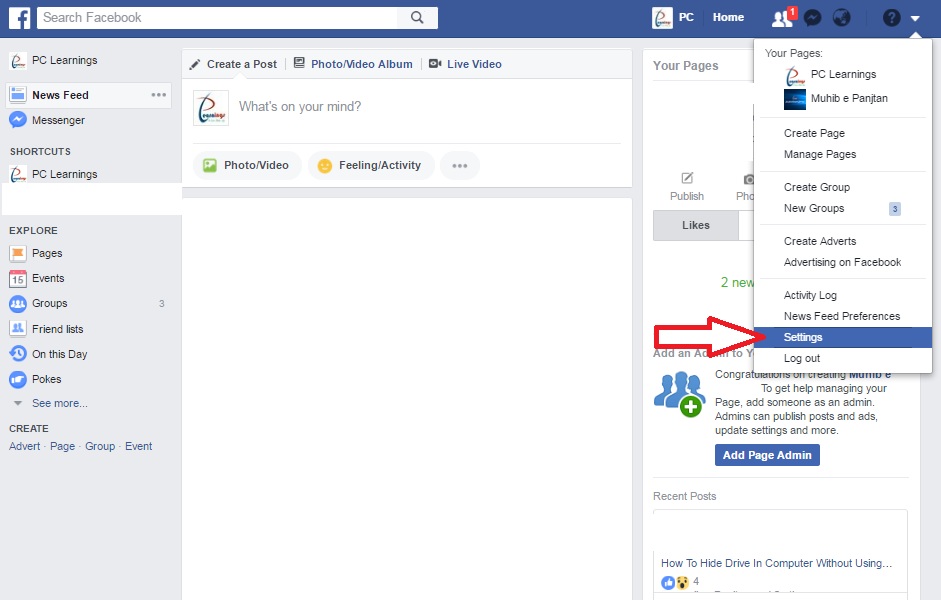
Task: Click the Events calendar icon
Action: [18, 278]
